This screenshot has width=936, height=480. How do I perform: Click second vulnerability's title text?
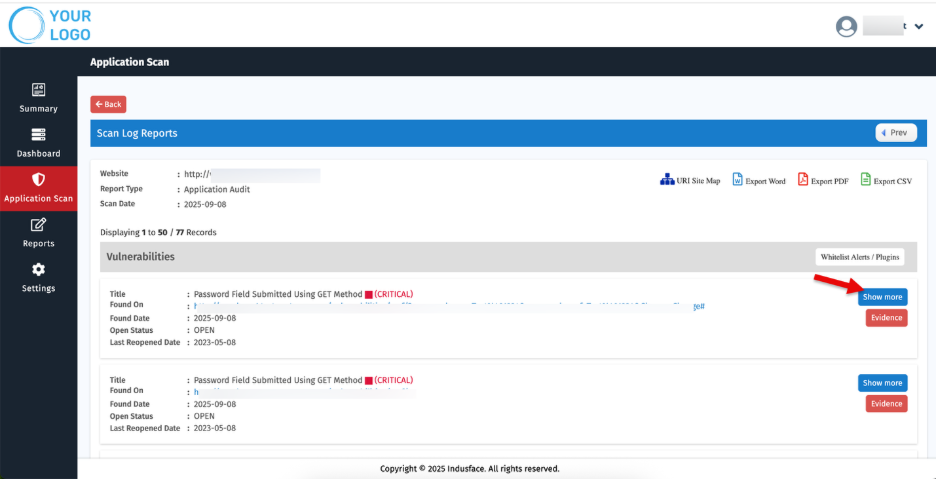tap(278, 380)
